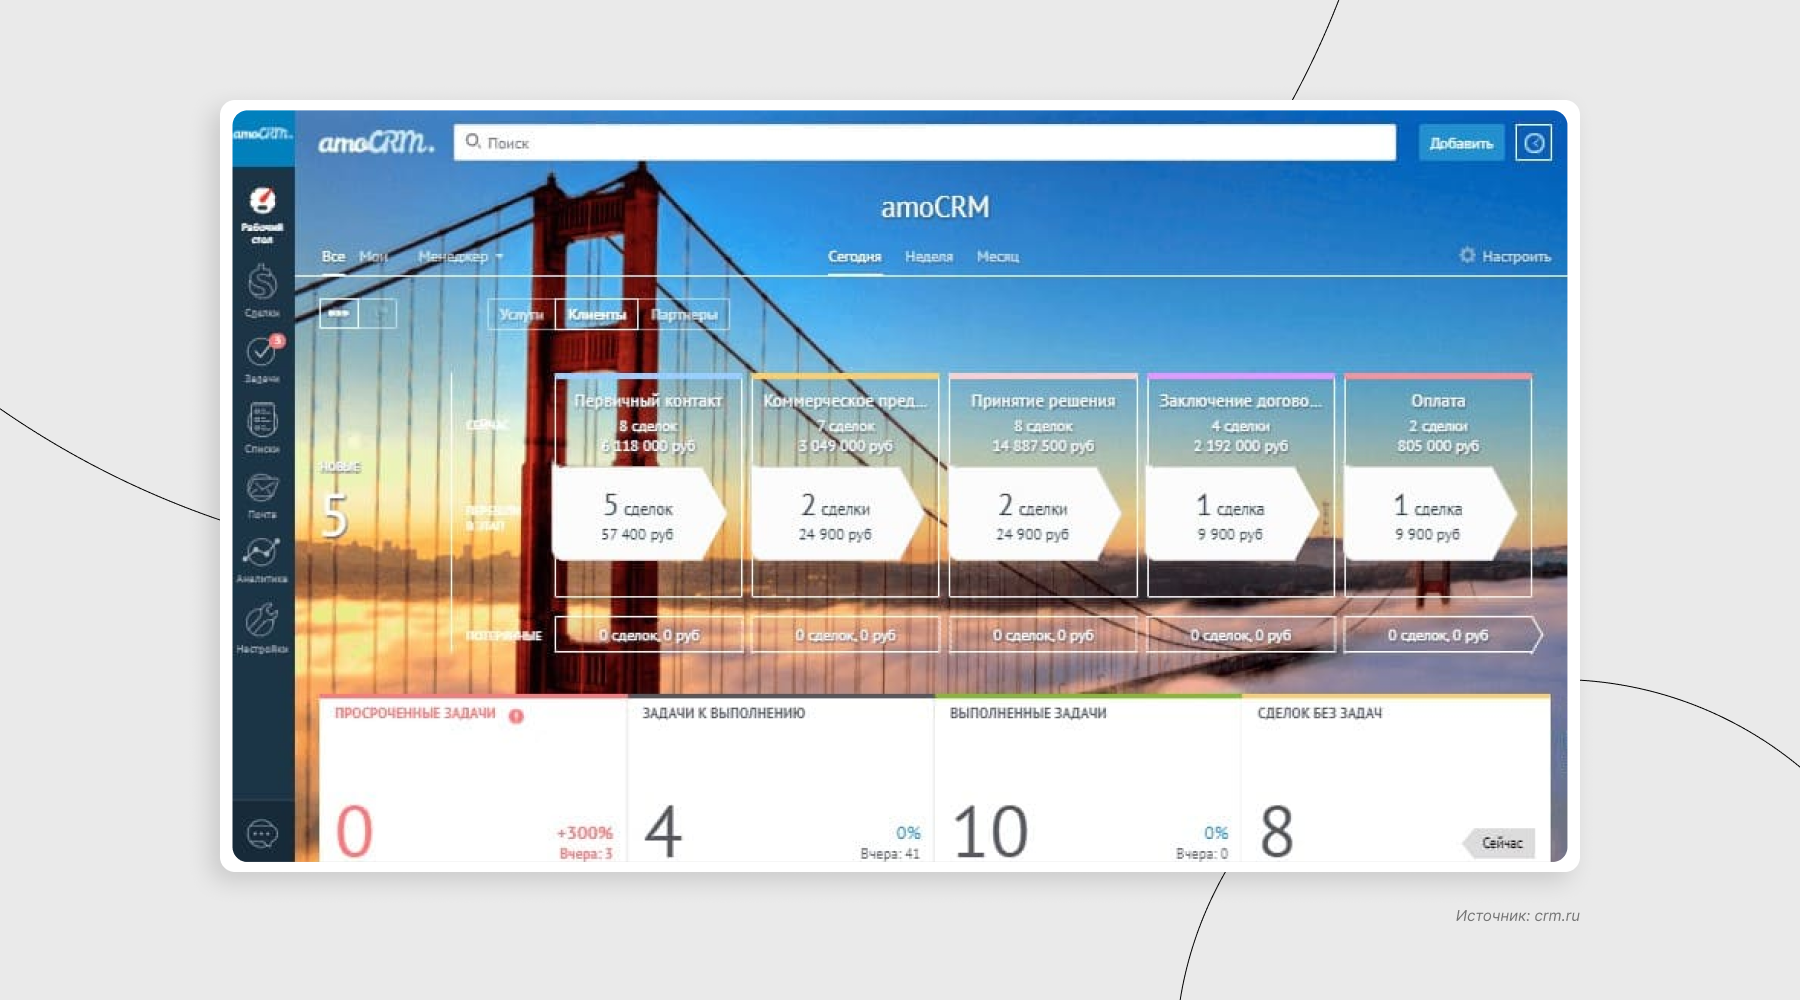Open the chat bubble icon at sidebar bottom
1800x1000 pixels.
point(262,833)
